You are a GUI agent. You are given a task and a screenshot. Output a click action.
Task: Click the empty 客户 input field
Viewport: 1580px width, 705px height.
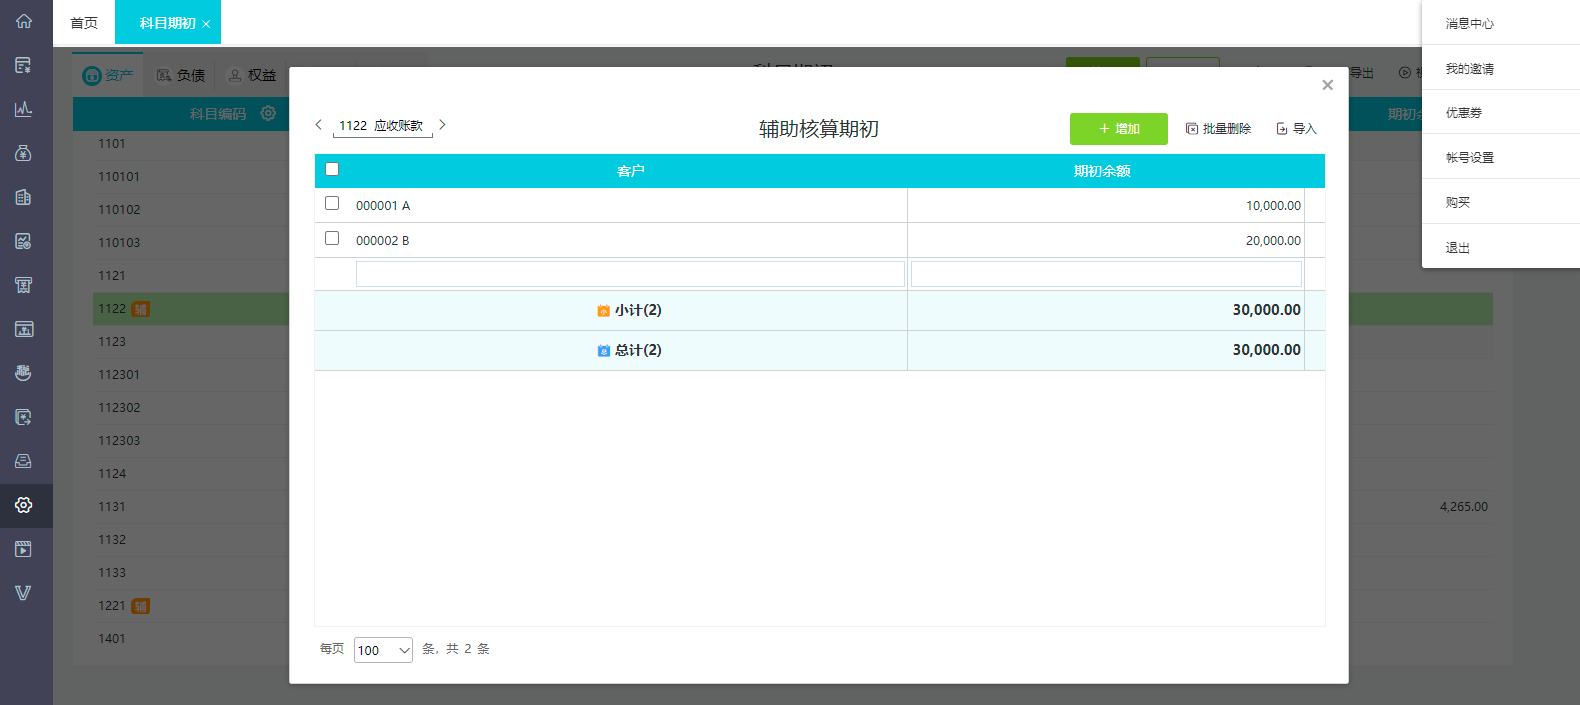[x=630, y=274]
